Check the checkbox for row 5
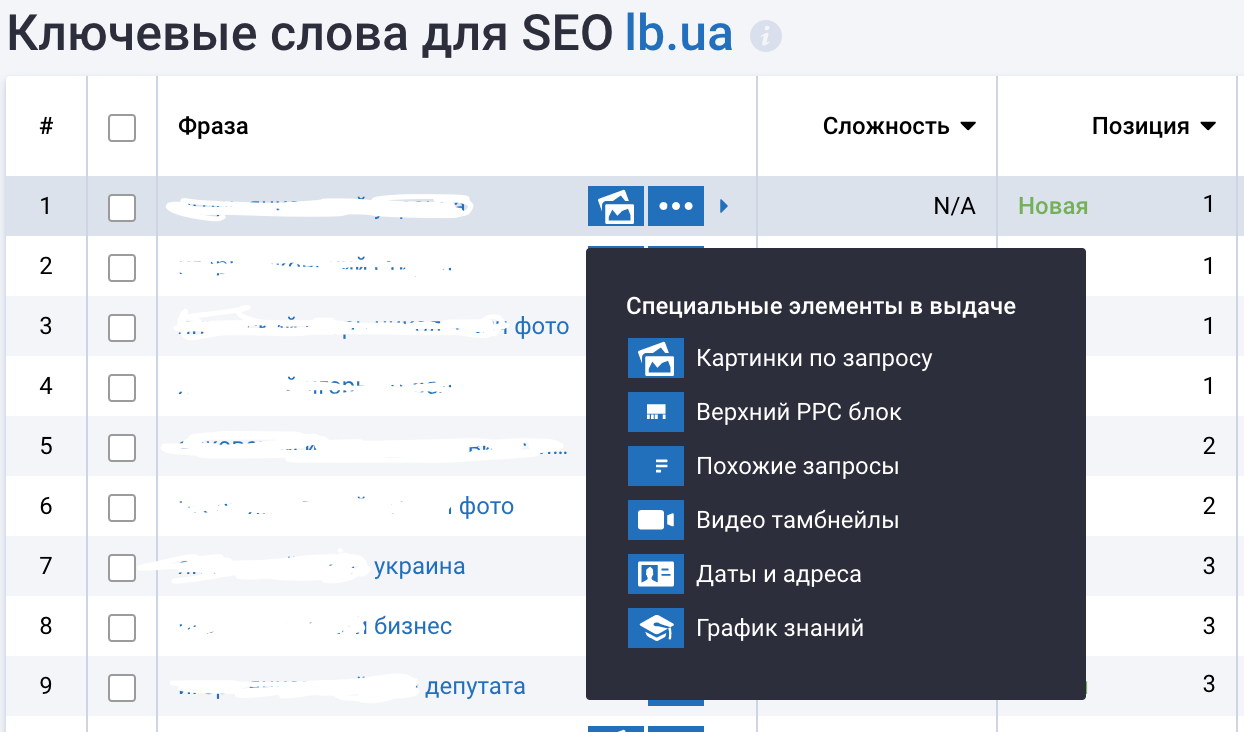This screenshot has width=1244, height=732. coord(122,447)
